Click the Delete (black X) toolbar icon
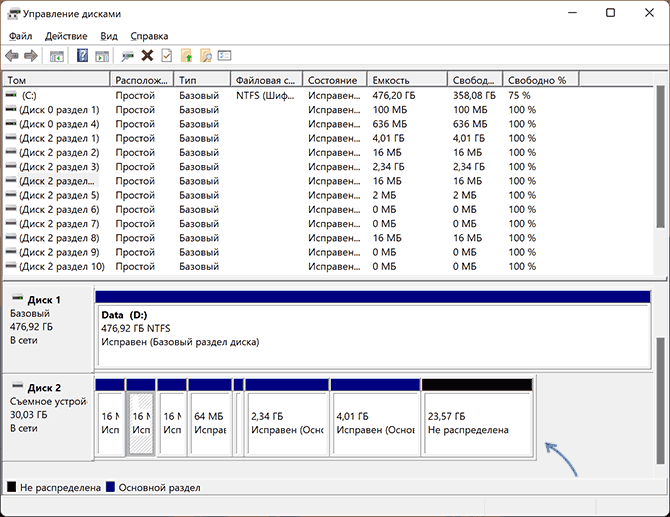This screenshot has height=517, width=670. (147, 56)
